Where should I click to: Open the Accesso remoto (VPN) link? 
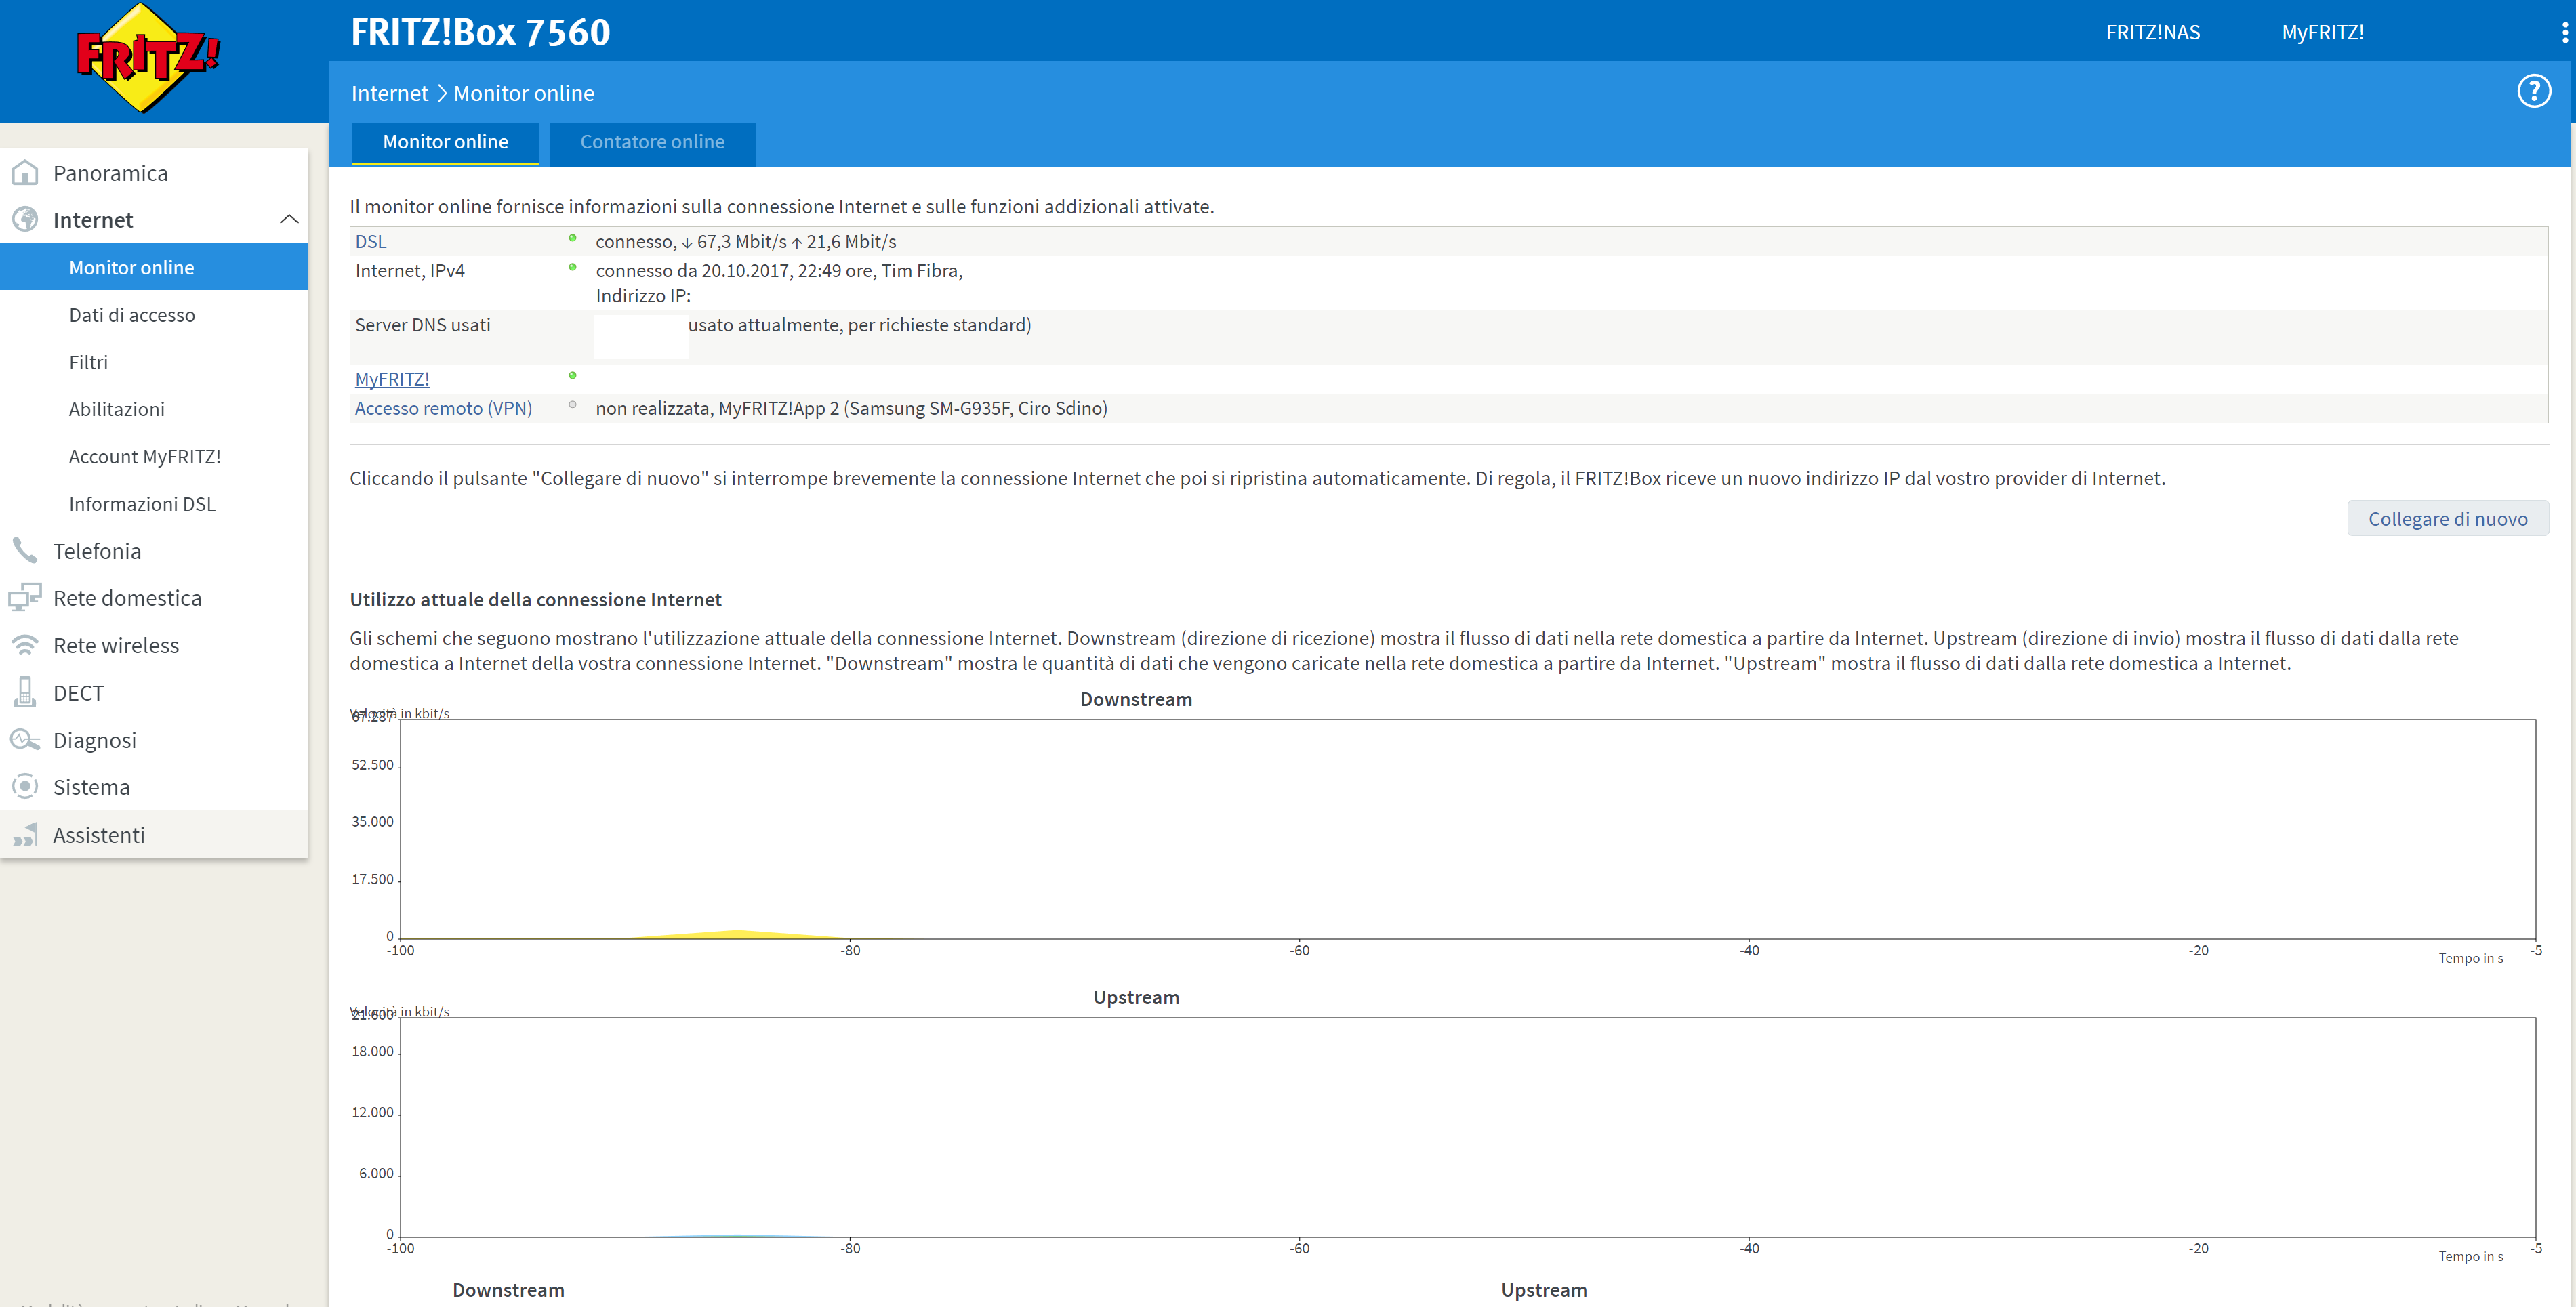[x=443, y=408]
